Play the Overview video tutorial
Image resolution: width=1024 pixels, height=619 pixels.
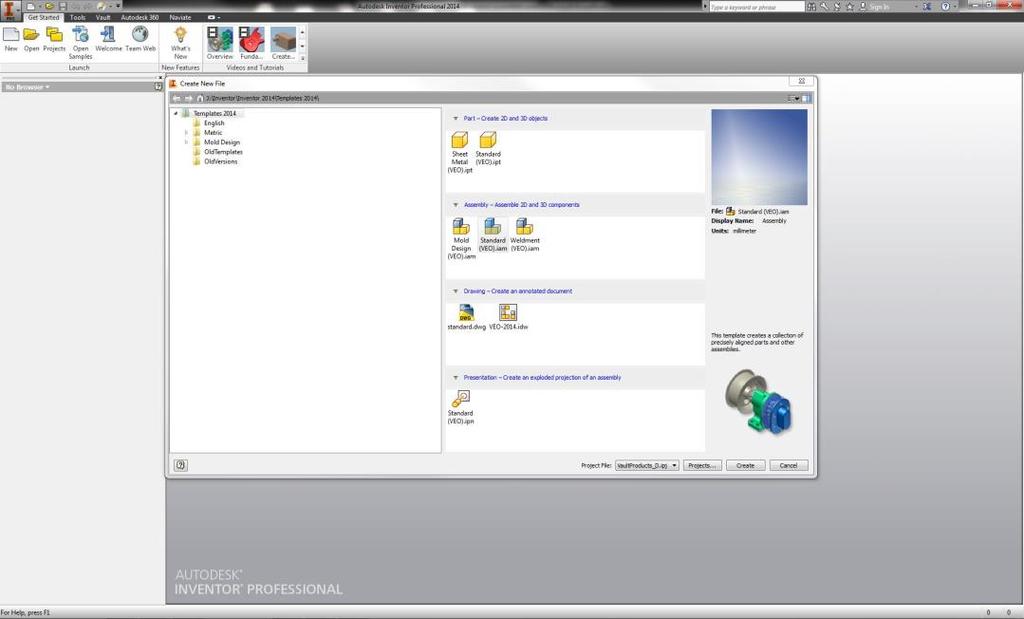click(220, 43)
